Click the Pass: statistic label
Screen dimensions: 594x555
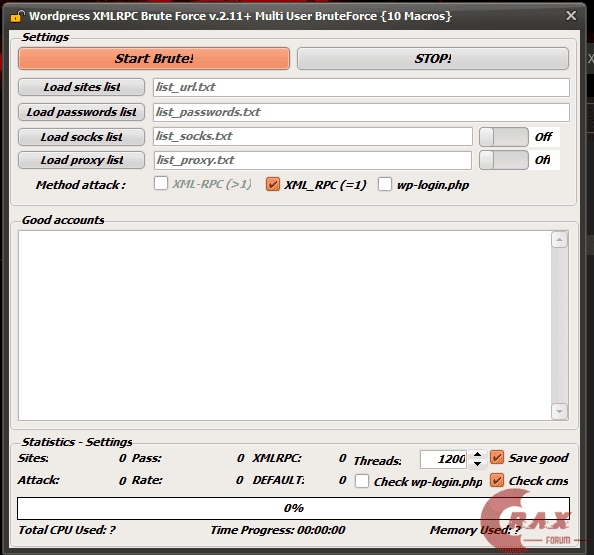click(146, 458)
